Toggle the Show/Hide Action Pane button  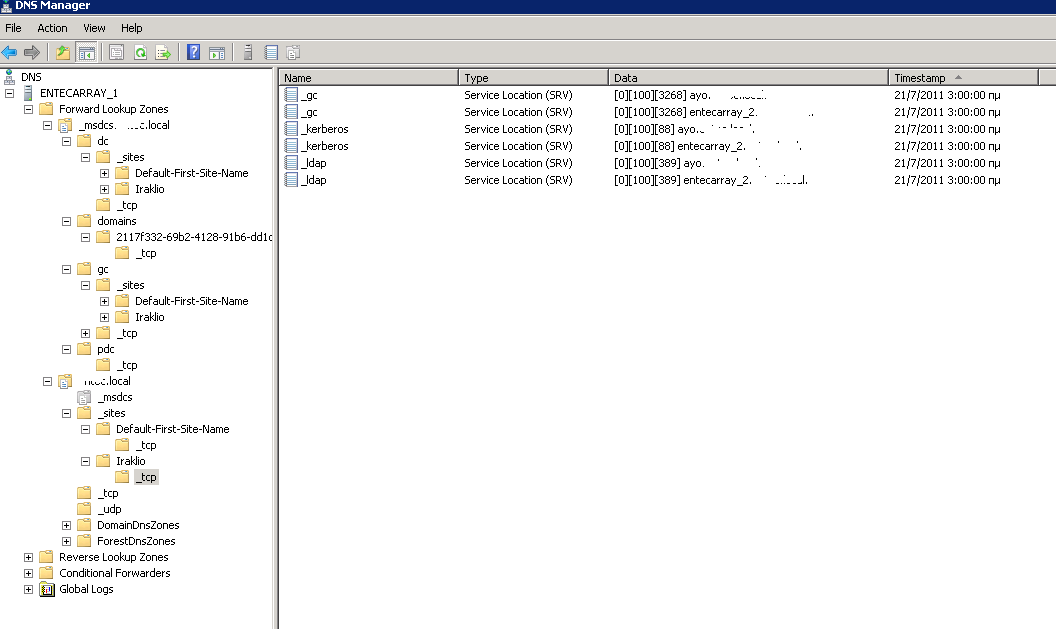pos(216,53)
